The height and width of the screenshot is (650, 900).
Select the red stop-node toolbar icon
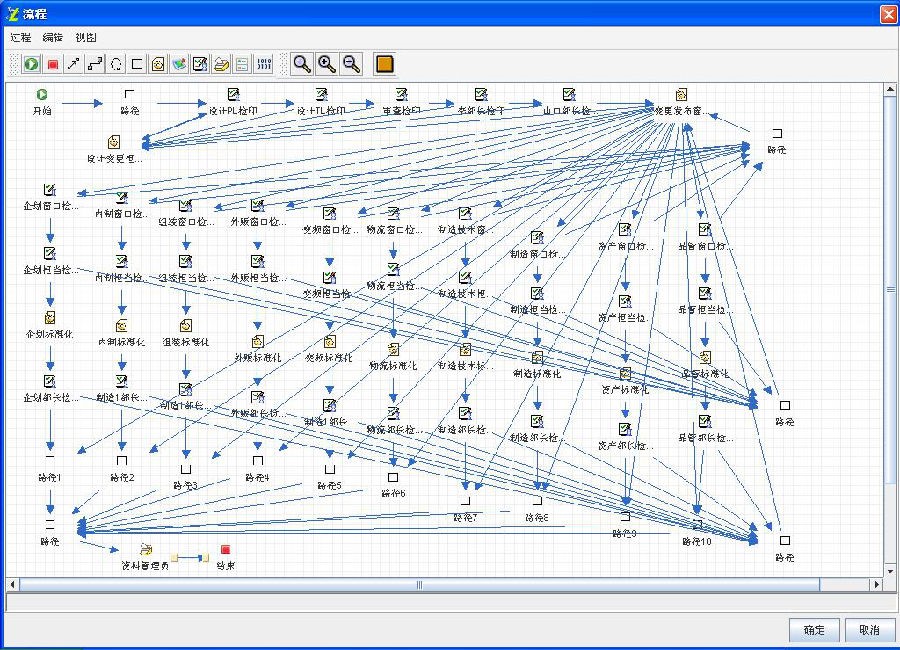click(x=53, y=64)
